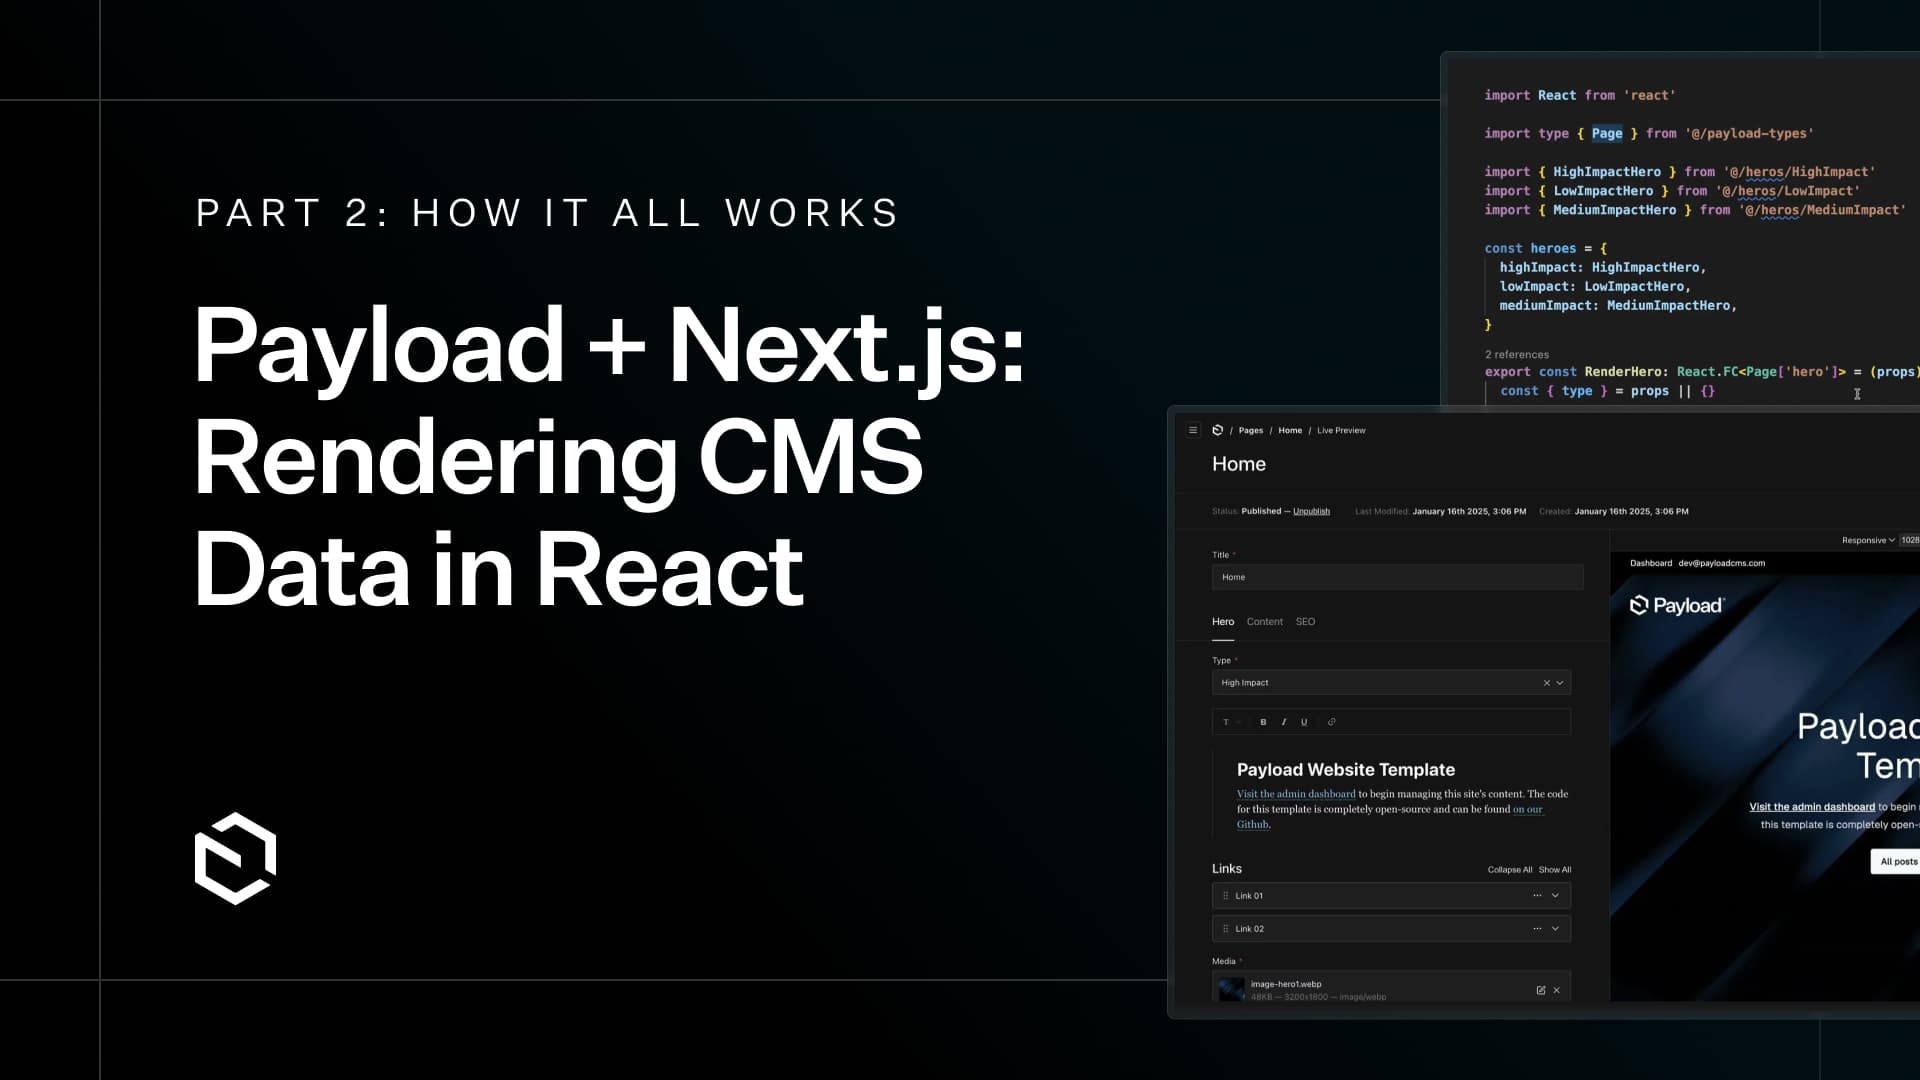Grab the drag handle of Link 01
This screenshot has width=1920, height=1080.
[x=1225, y=896]
